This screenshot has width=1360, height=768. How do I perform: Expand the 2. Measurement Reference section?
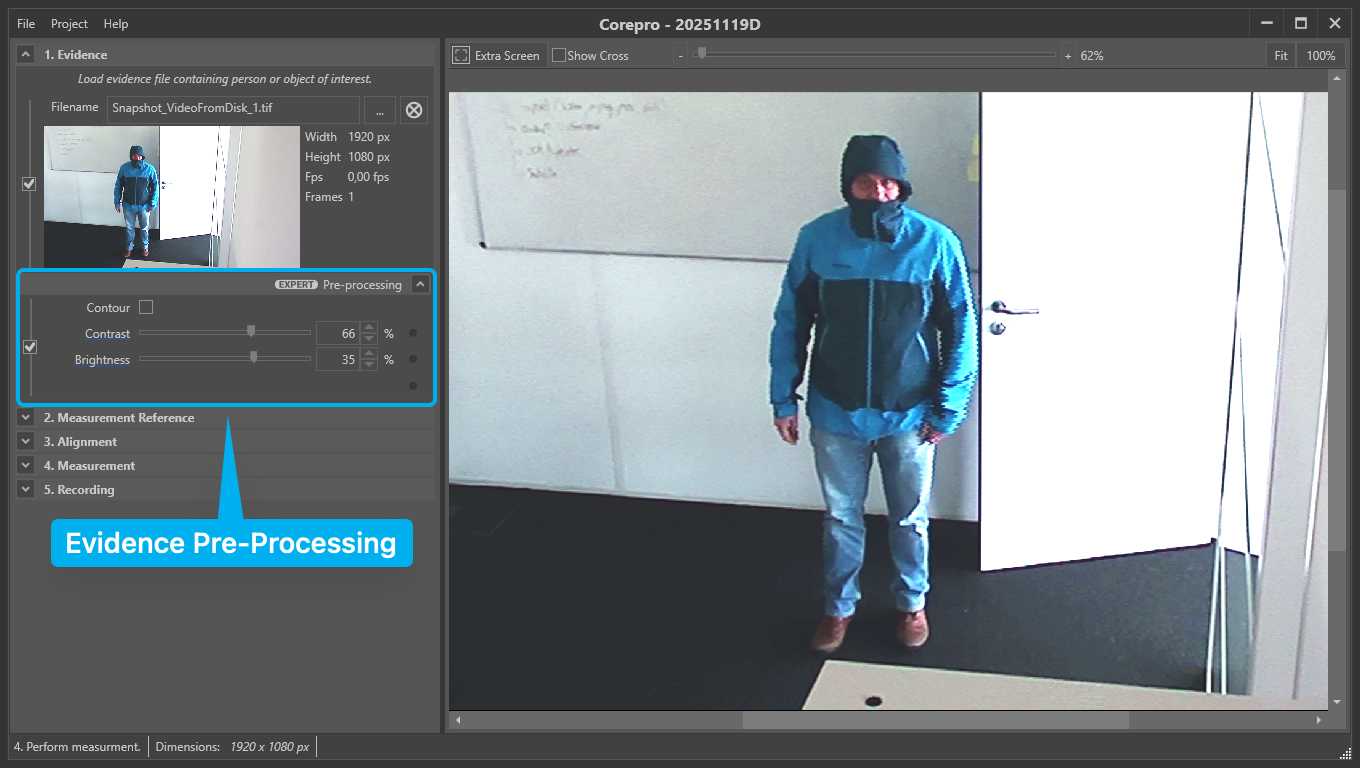[x=25, y=417]
